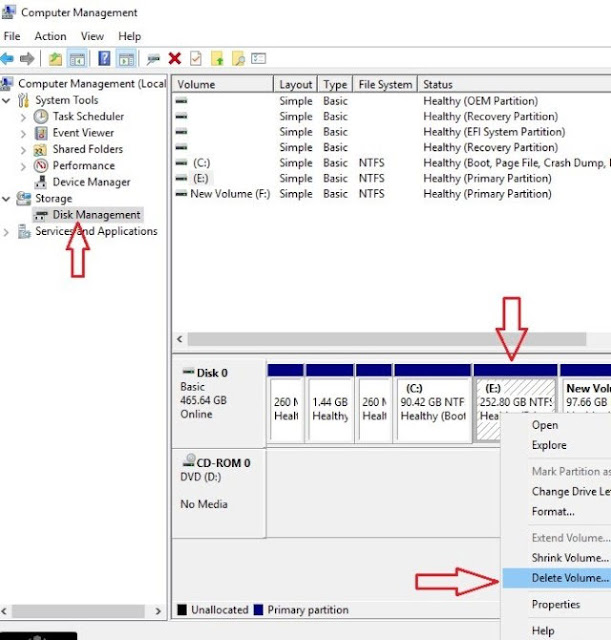Image resolution: width=611 pixels, height=640 pixels.
Task: Click the red X Delete toolbar icon
Action: coord(175,59)
